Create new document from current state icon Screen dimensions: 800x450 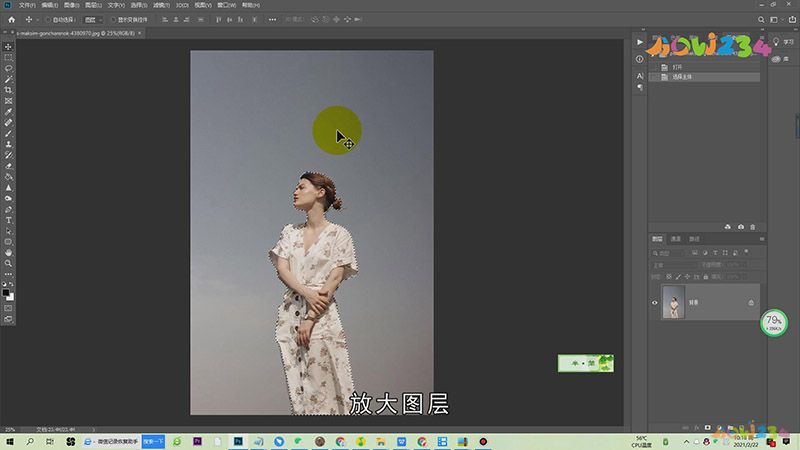(x=728, y=227)
